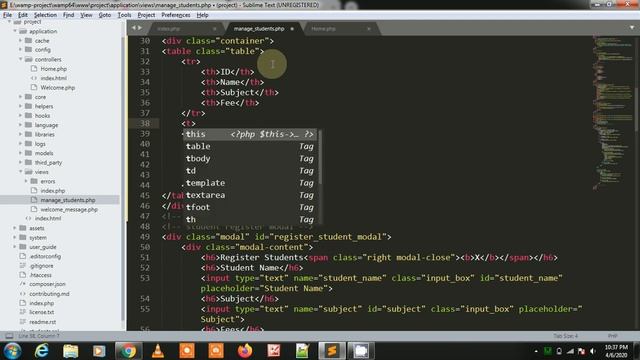The width and height of the screenshot is (640, 360).
Task: Click the icon beside .gitignore
Action: 22,266
